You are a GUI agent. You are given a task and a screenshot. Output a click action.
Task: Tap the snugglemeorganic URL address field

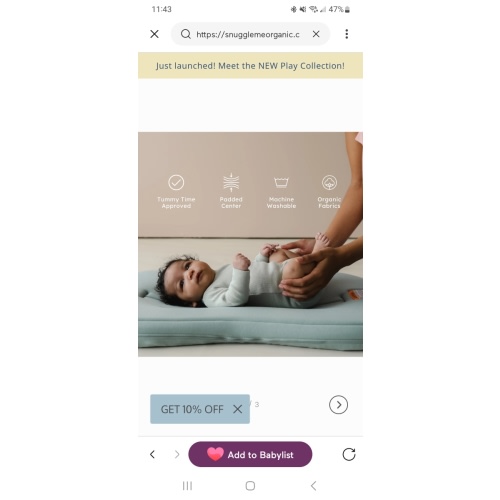click(248, 34)
